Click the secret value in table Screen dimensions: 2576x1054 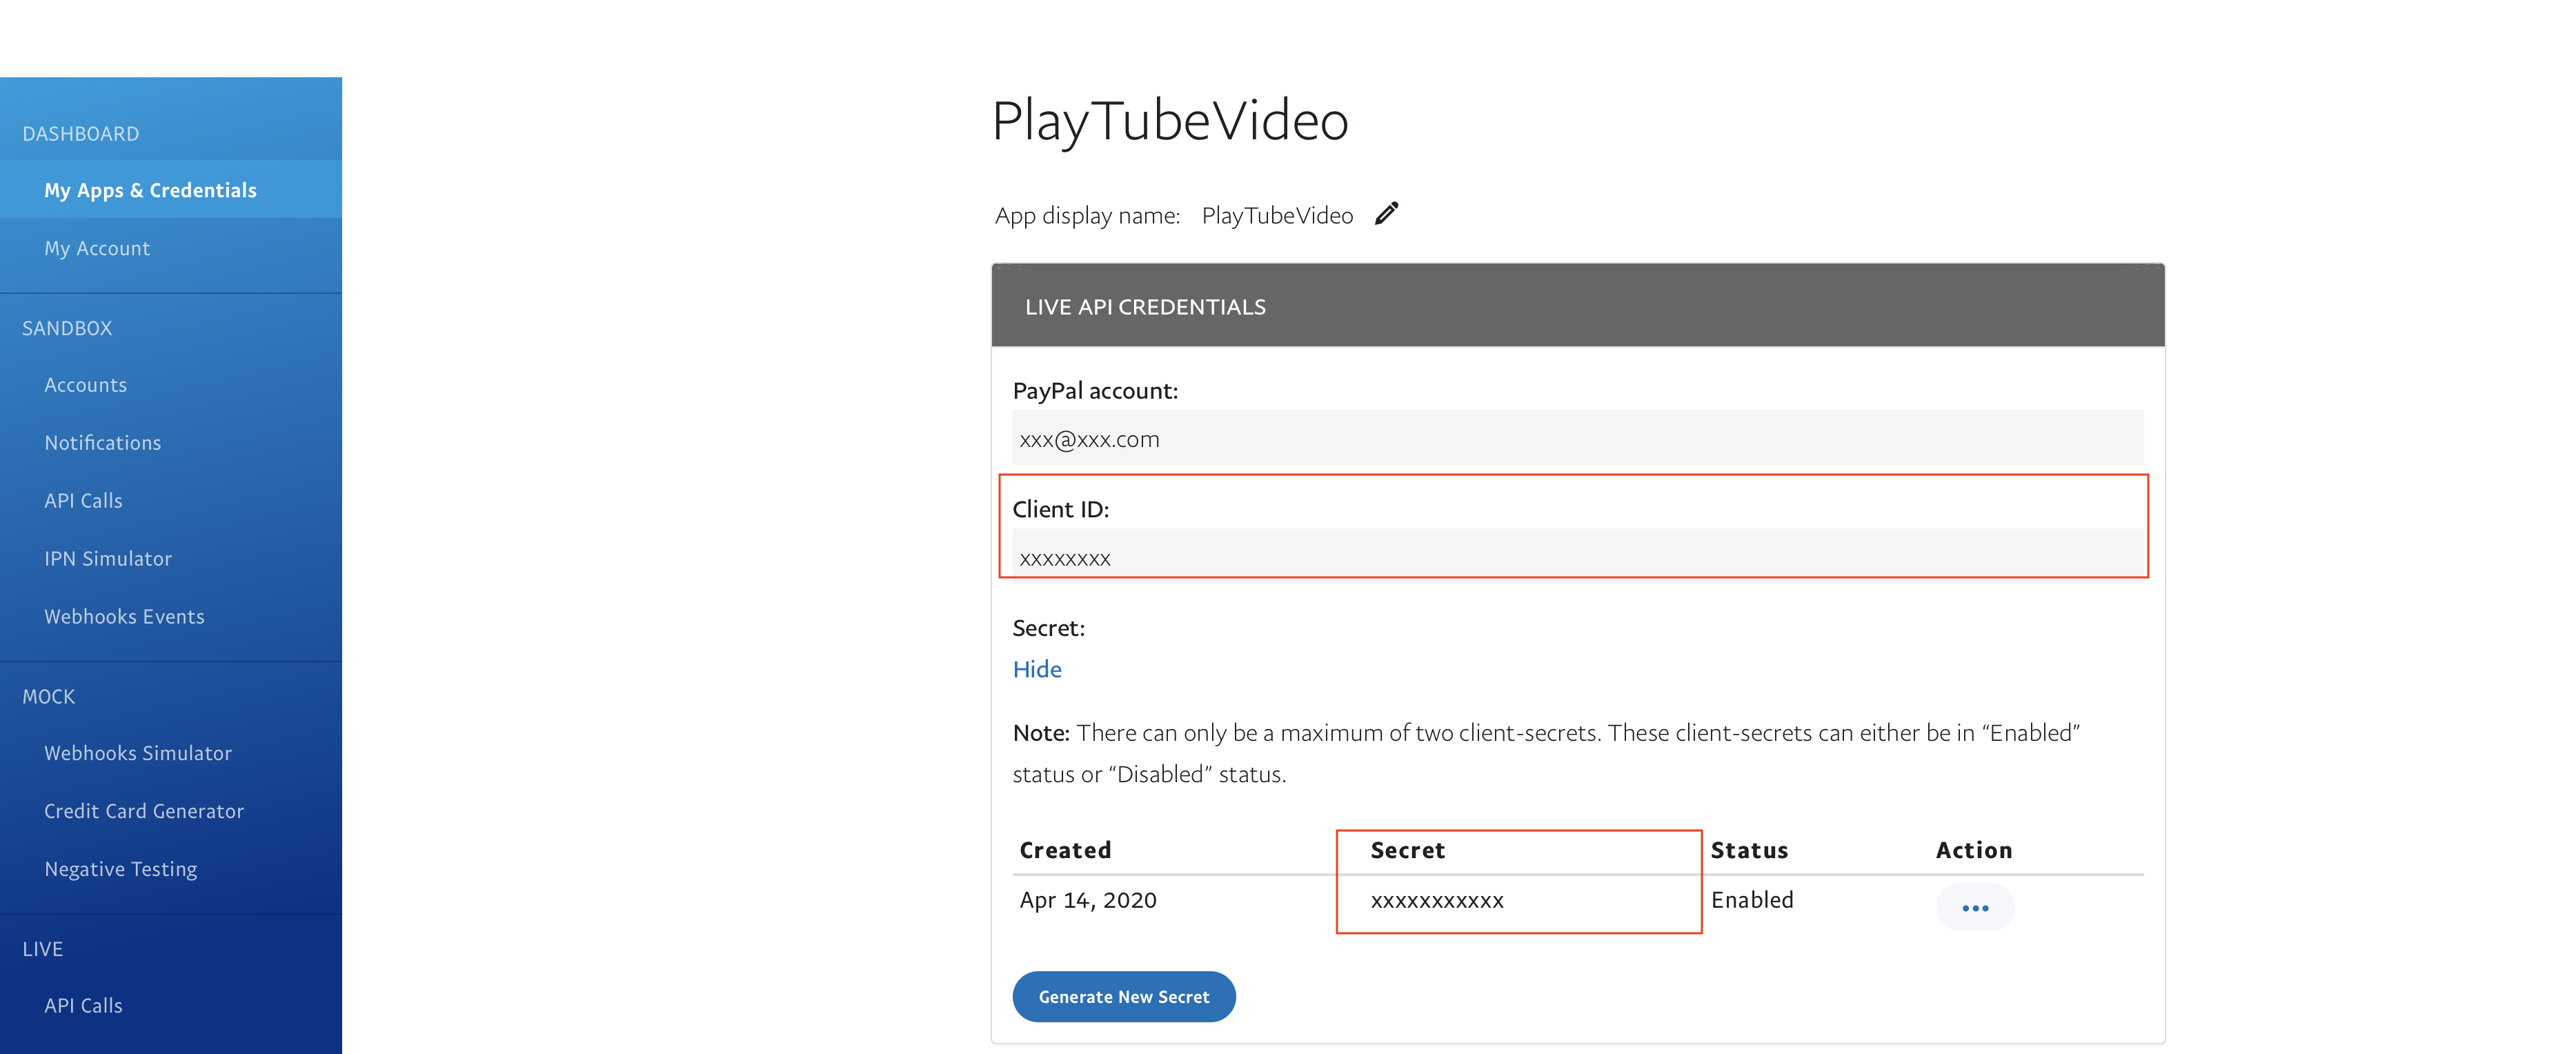tap(1436, 900)
